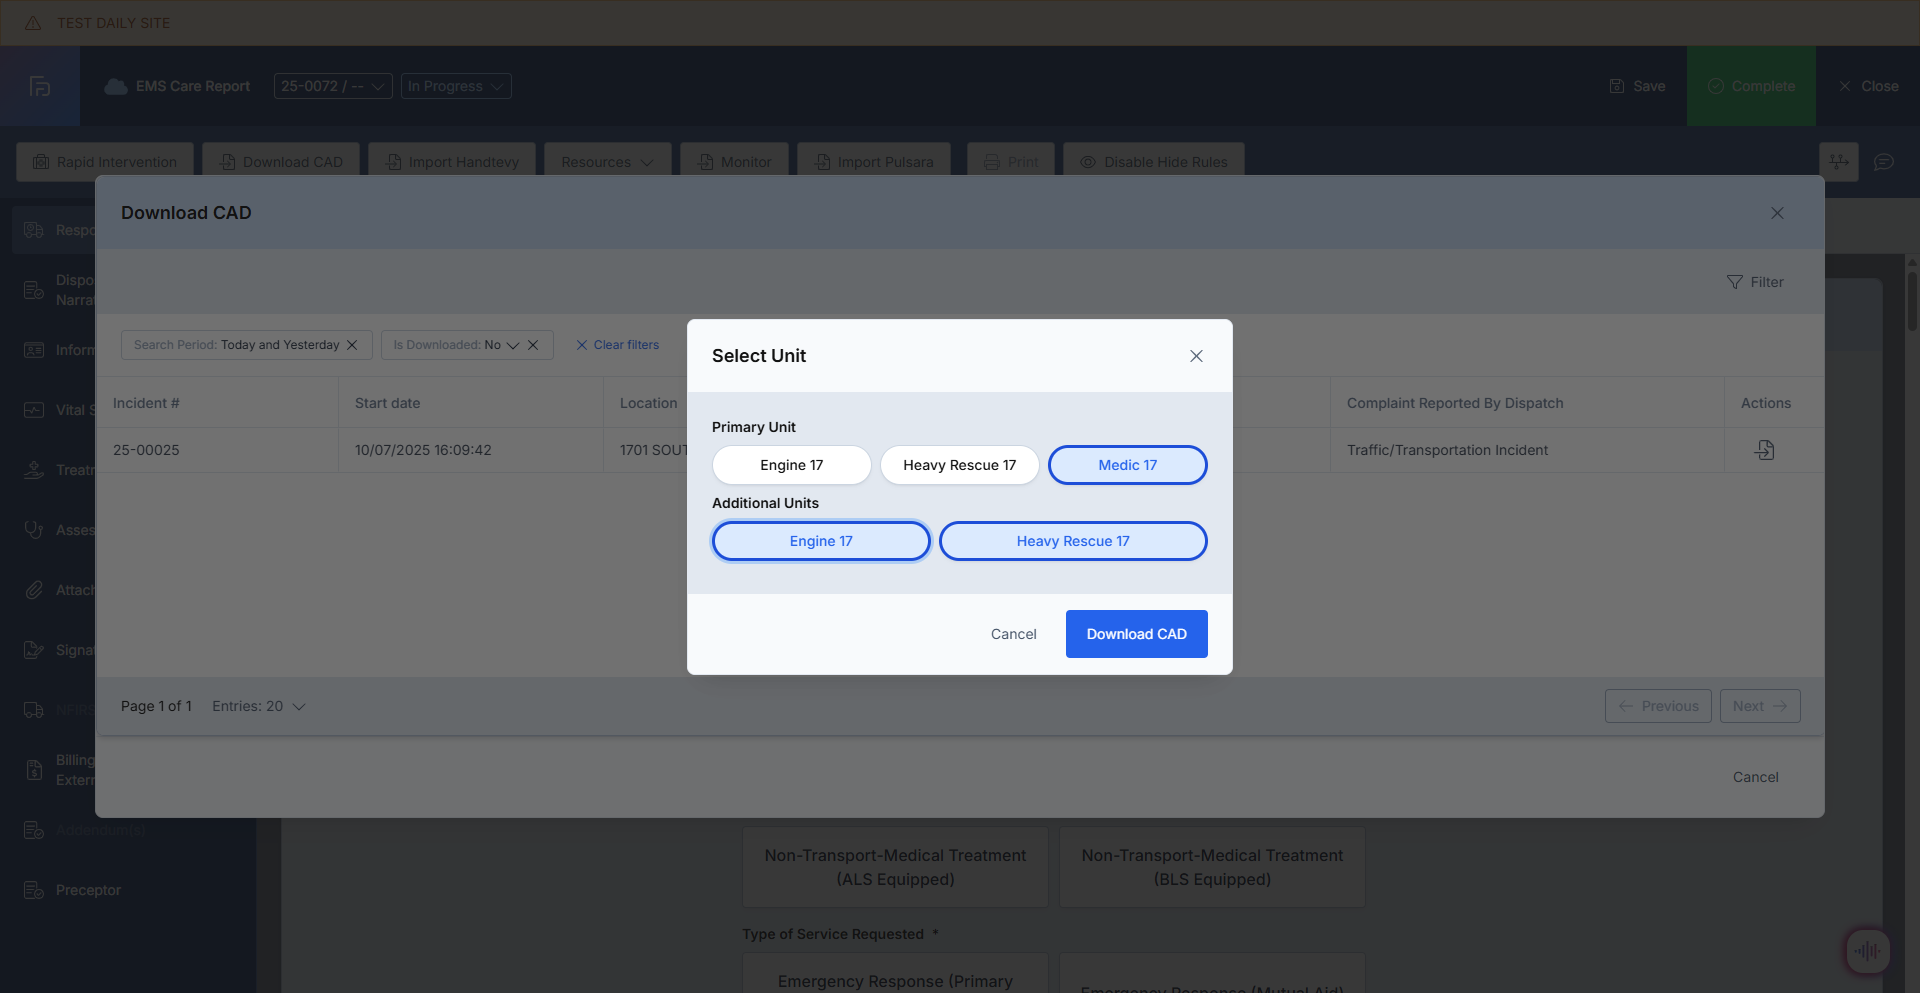The height and width of the screenshot is (993, 1920).
Task: Toggle Heavy Rescue 17 under Additional Units
Action: click(1072, 541)
